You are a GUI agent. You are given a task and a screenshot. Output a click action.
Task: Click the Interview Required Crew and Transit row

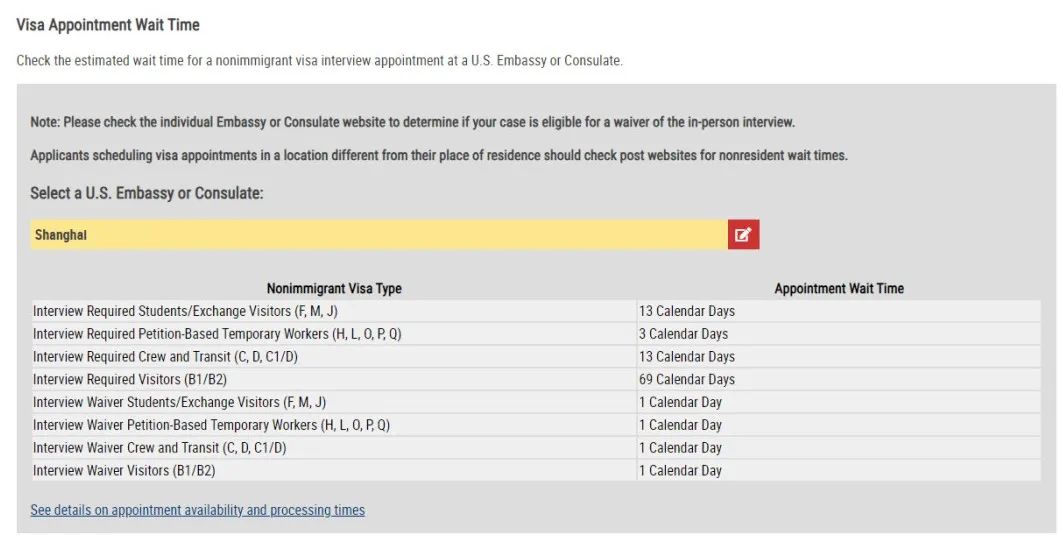pyautogui.click(x=536, y=356)
